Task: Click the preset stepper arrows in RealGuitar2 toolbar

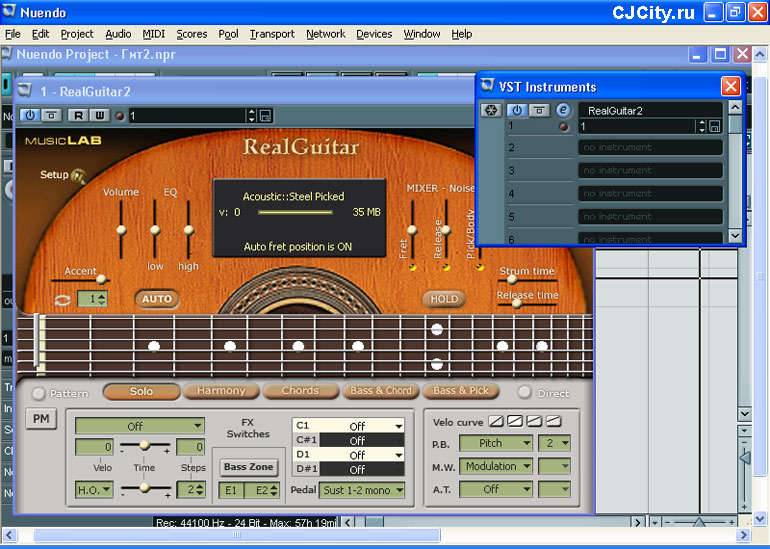Action: tap(251, 116)
